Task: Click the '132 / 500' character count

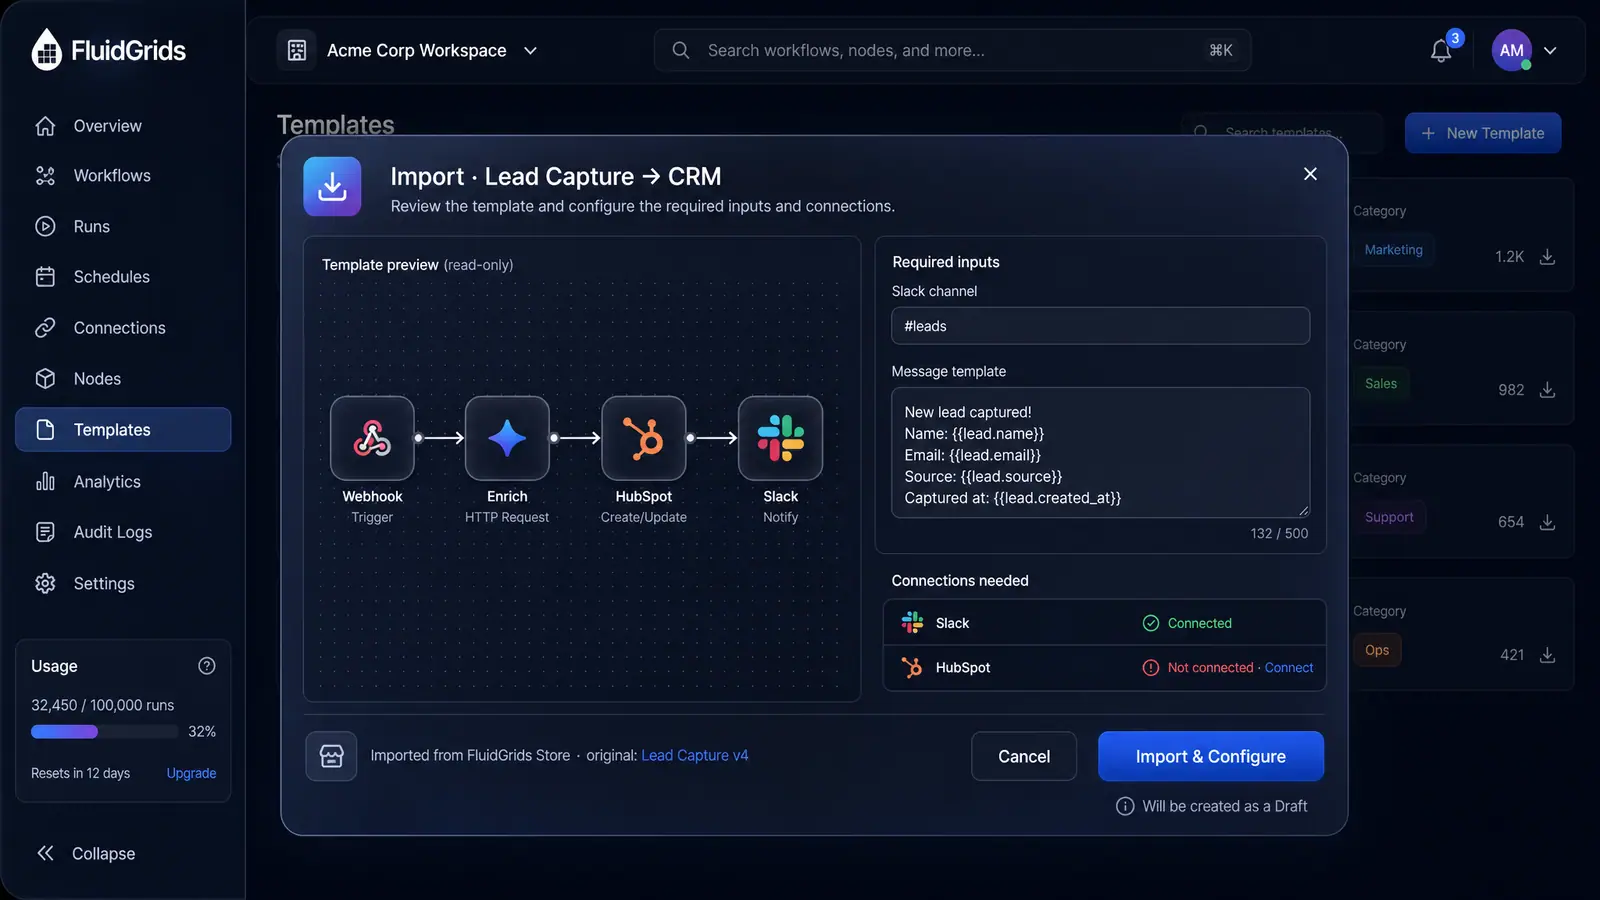Action: coord(1279,534)
